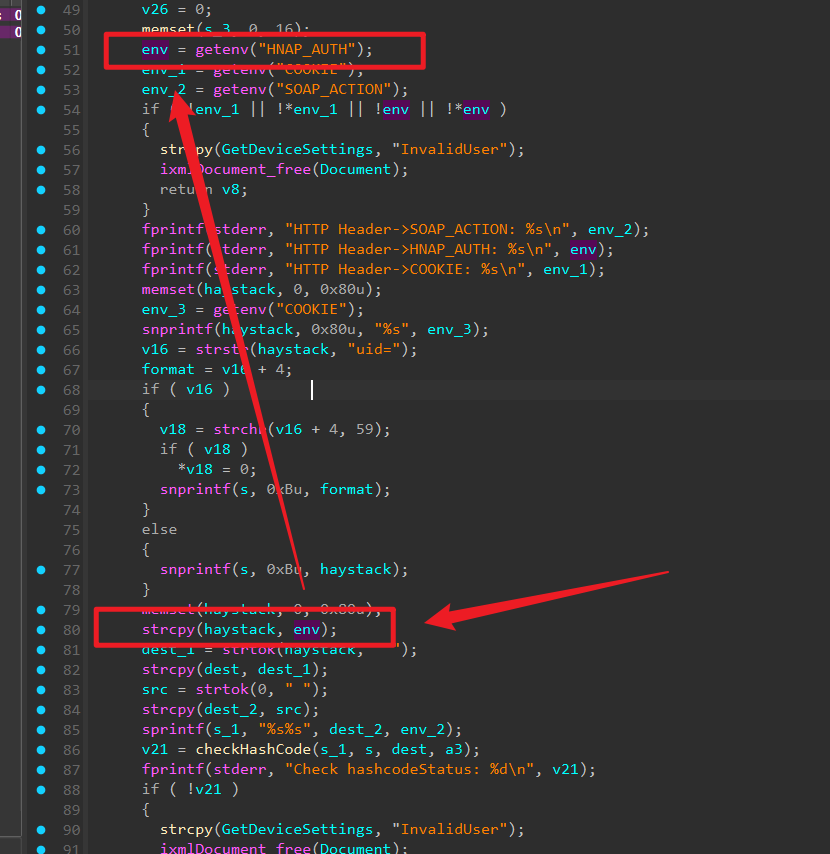The width and height of the screenshot is (830, 854).
Task: Click the breakpoint dot beside line 60
Action: click(x=41, y=230)
